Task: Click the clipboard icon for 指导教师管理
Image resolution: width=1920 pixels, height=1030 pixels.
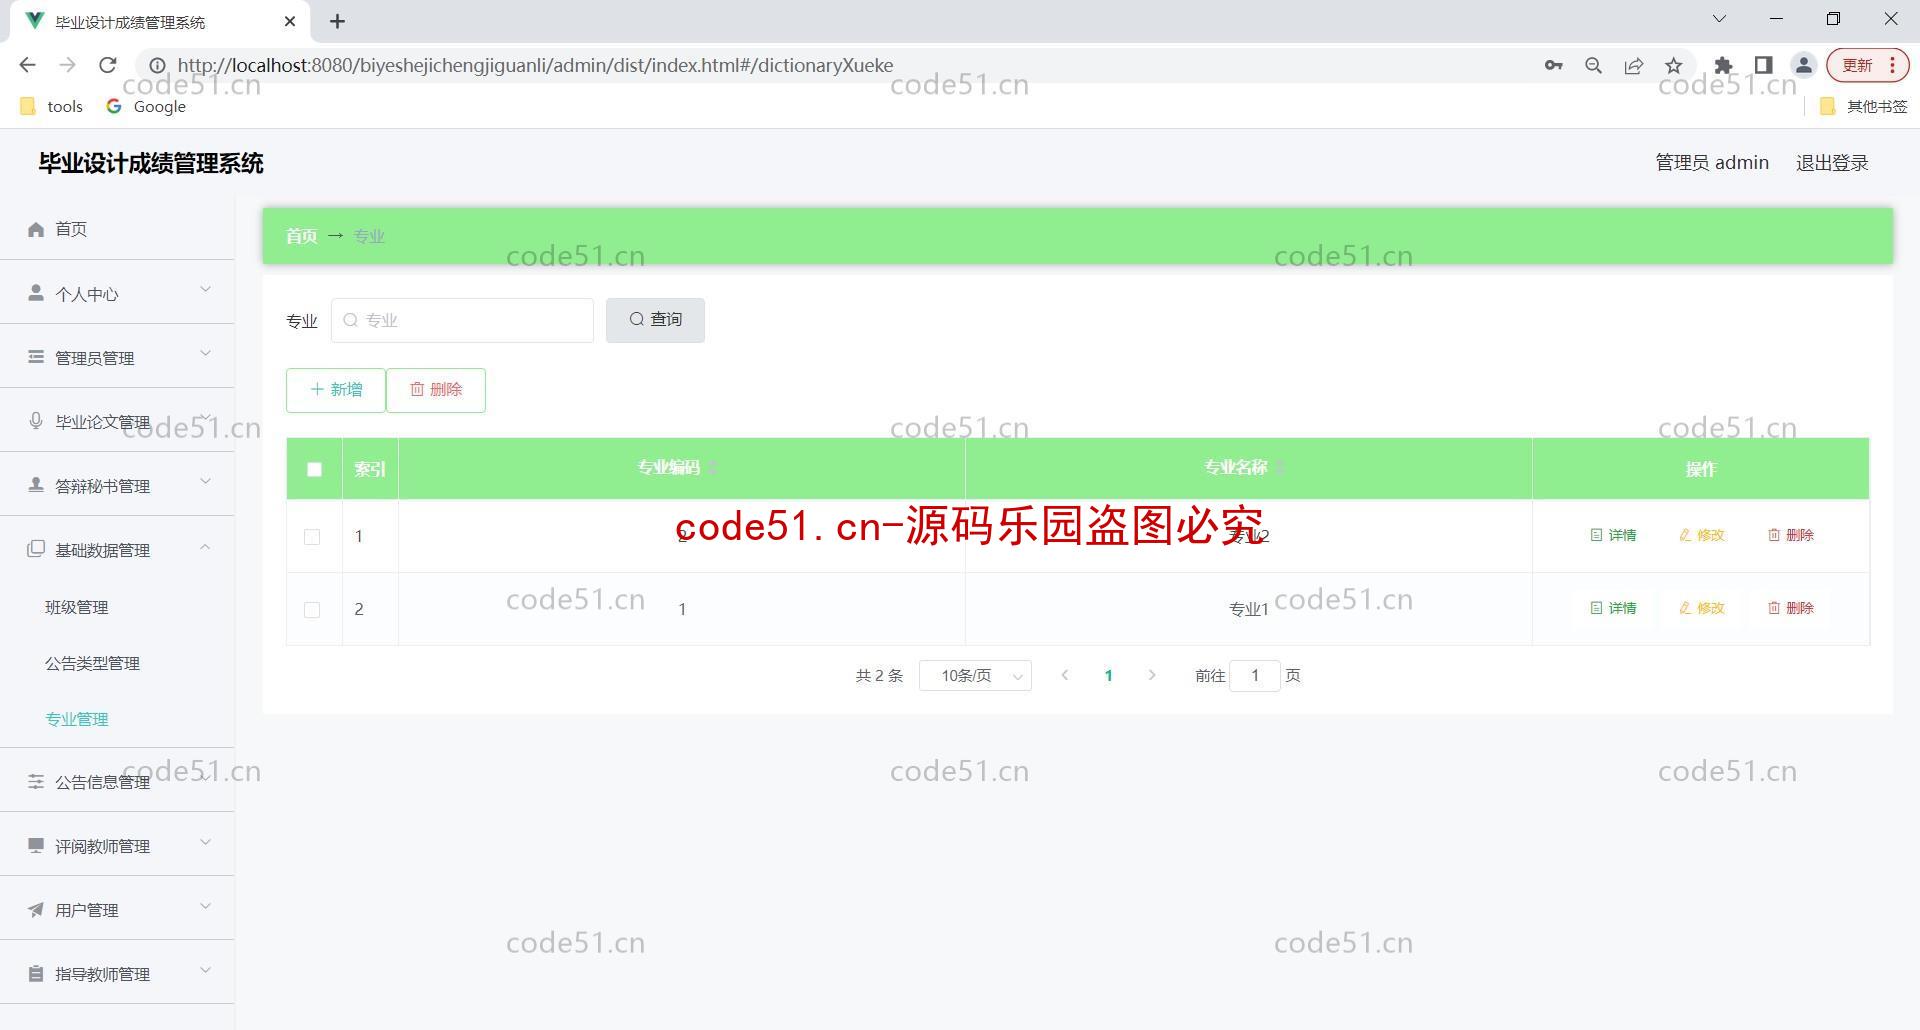Action: [36, 973]
